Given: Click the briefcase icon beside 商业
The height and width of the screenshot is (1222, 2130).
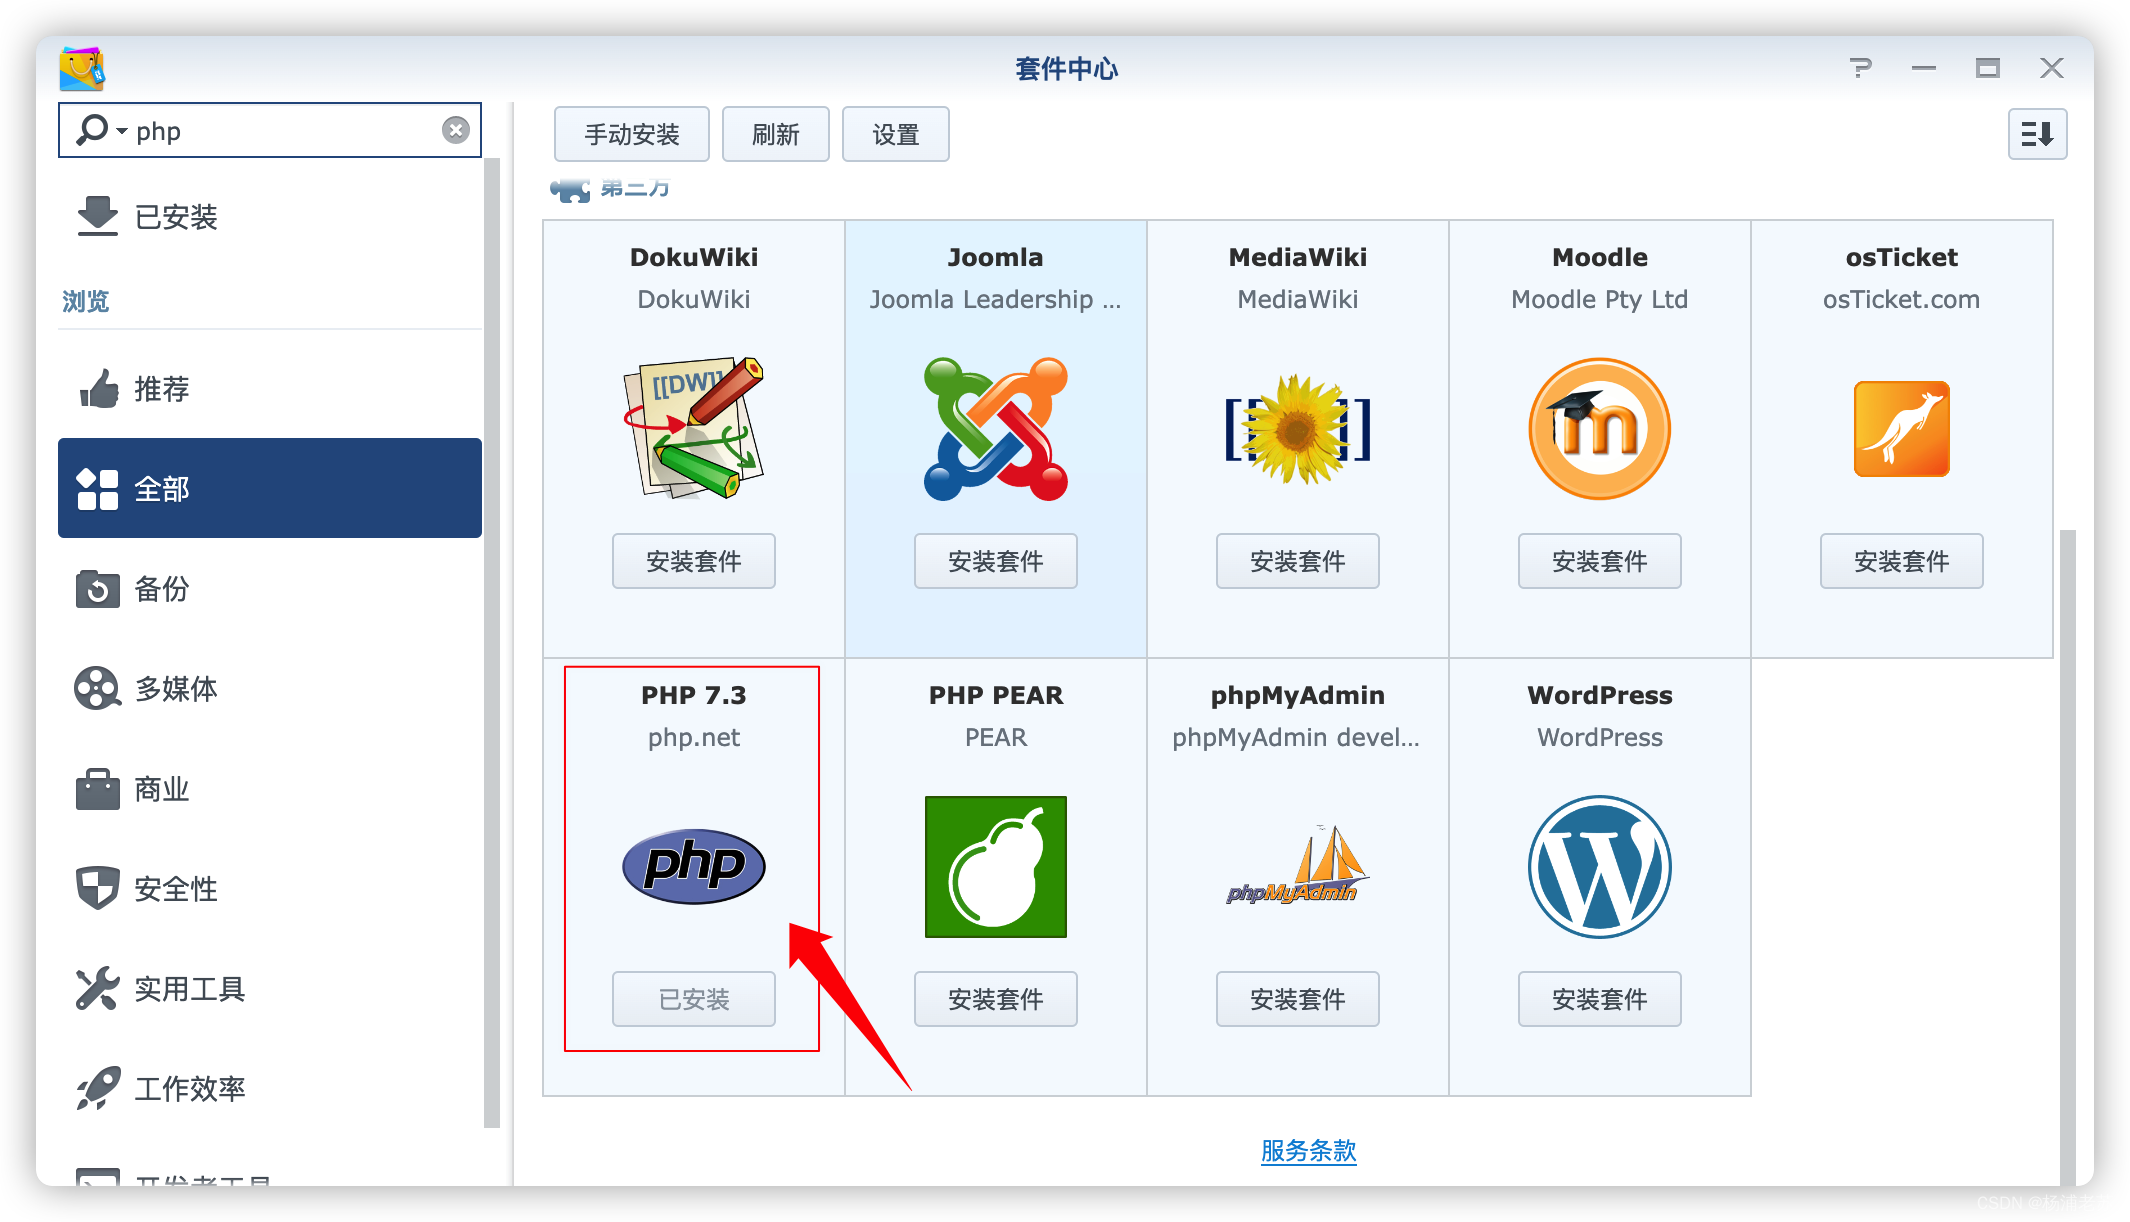Looking at the screenshot, I should (97, 789).
